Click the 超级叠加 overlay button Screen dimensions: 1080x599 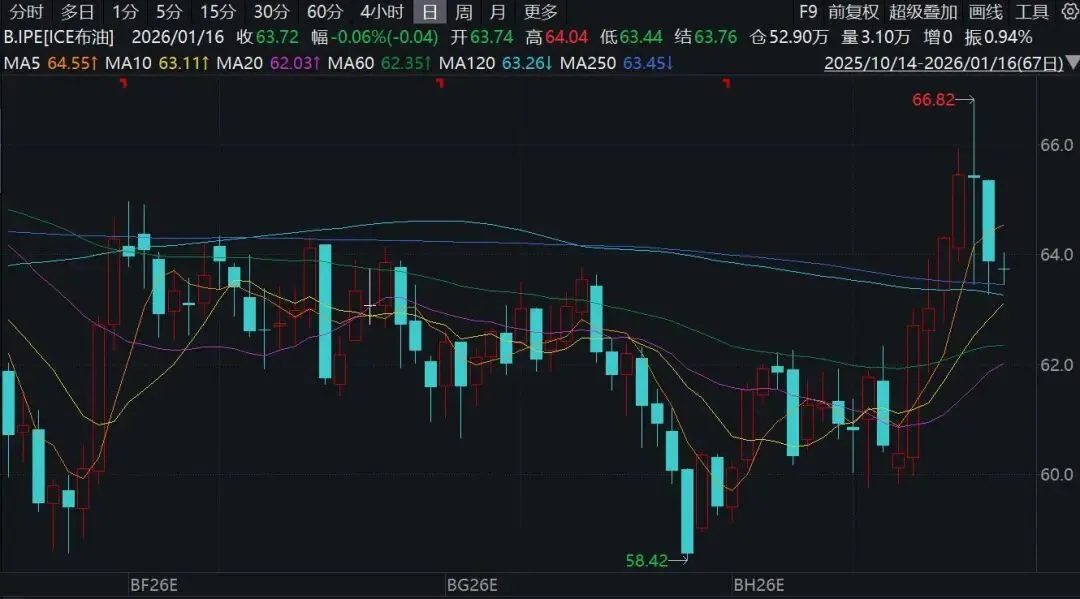click(x=923, y=12)
